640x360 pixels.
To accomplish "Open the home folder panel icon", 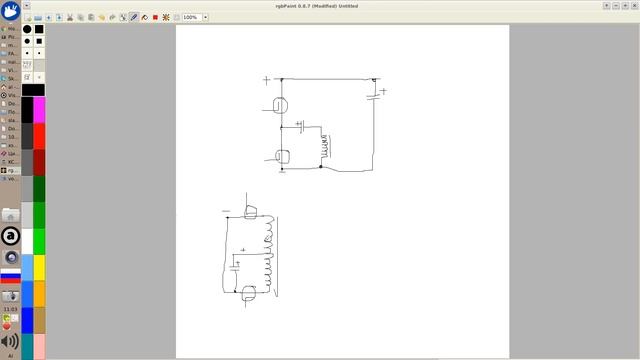I will [10, 215].
